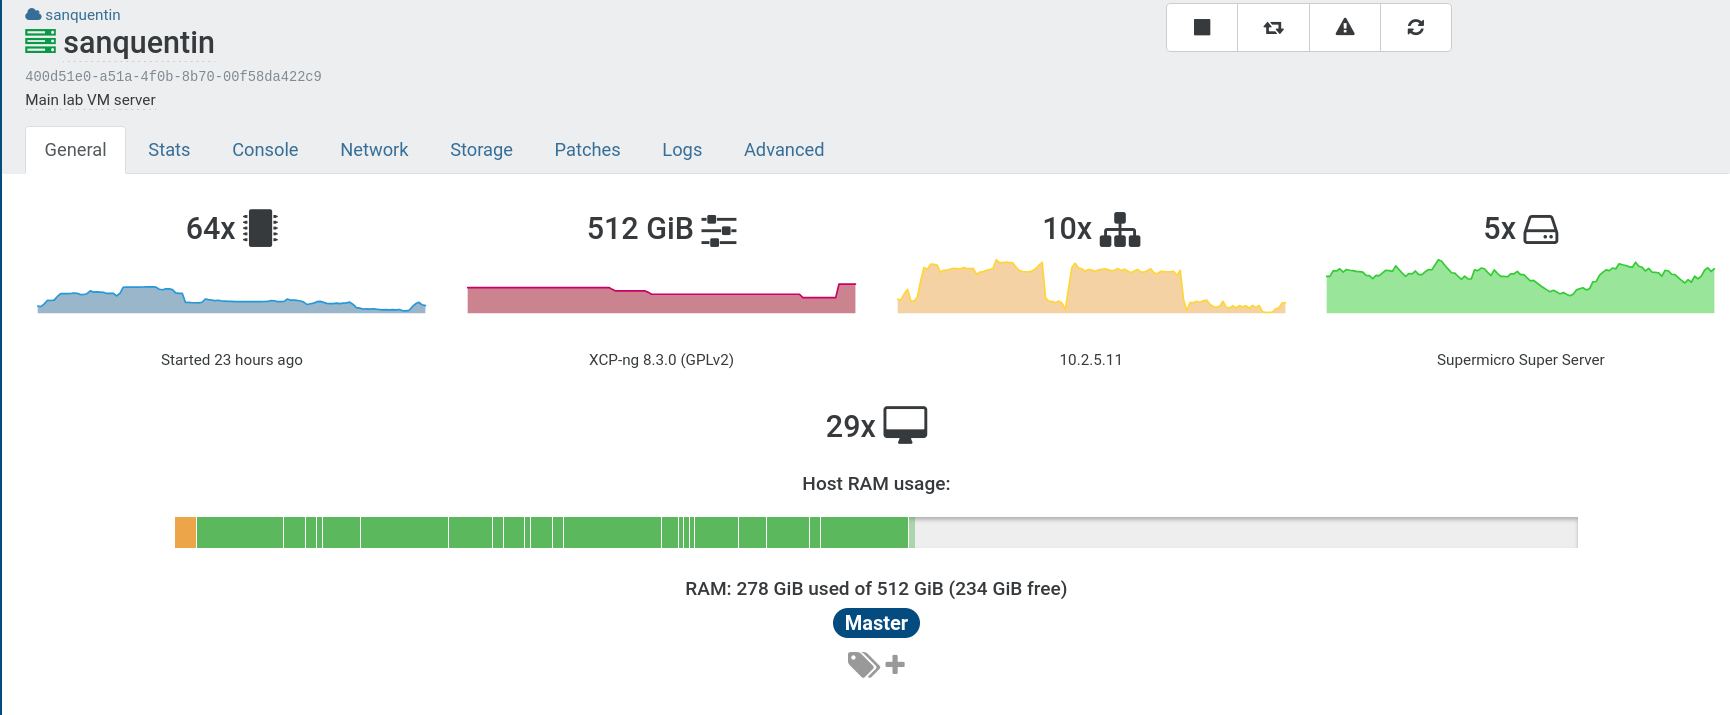The image size is (1730, 715).
Task: Click the network topology icon beside 10x
Action: pos(1119,229)
